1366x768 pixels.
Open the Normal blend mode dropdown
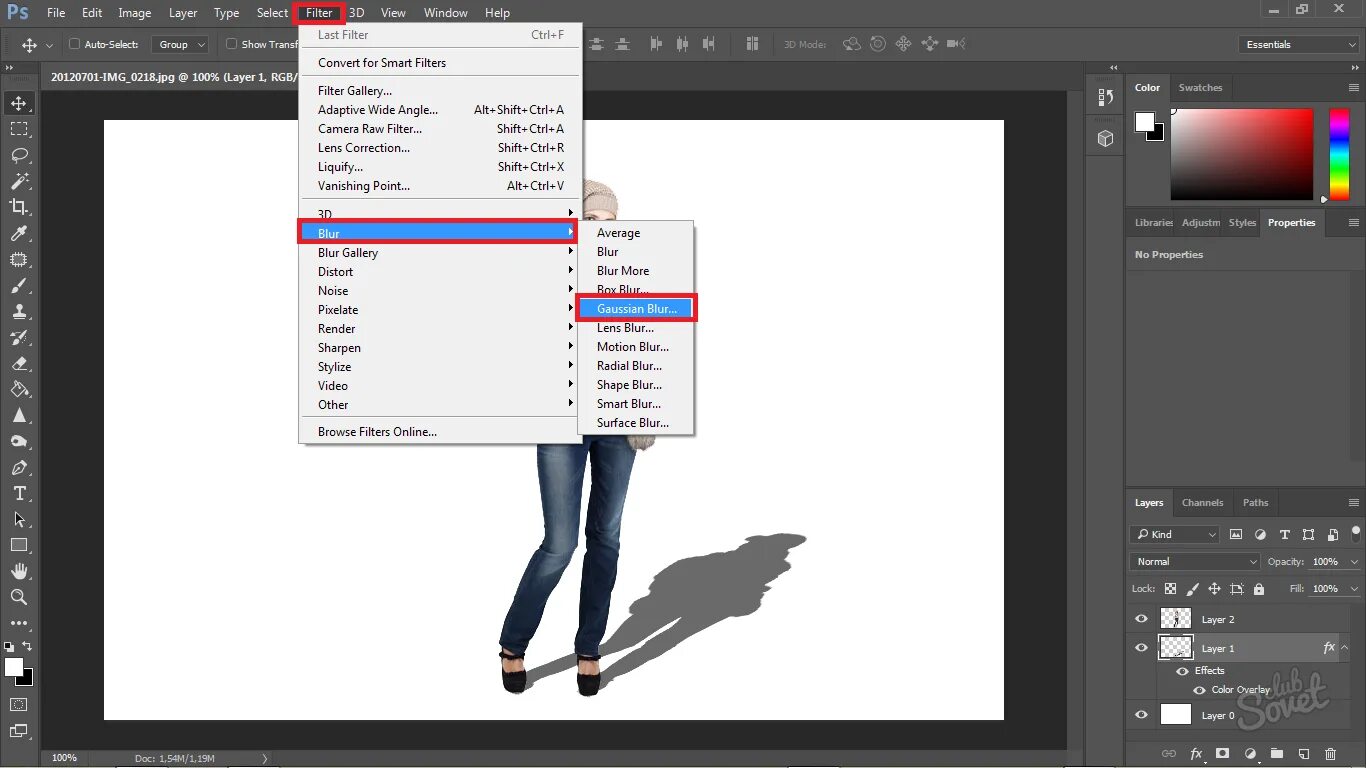[x=1195, y=562]
